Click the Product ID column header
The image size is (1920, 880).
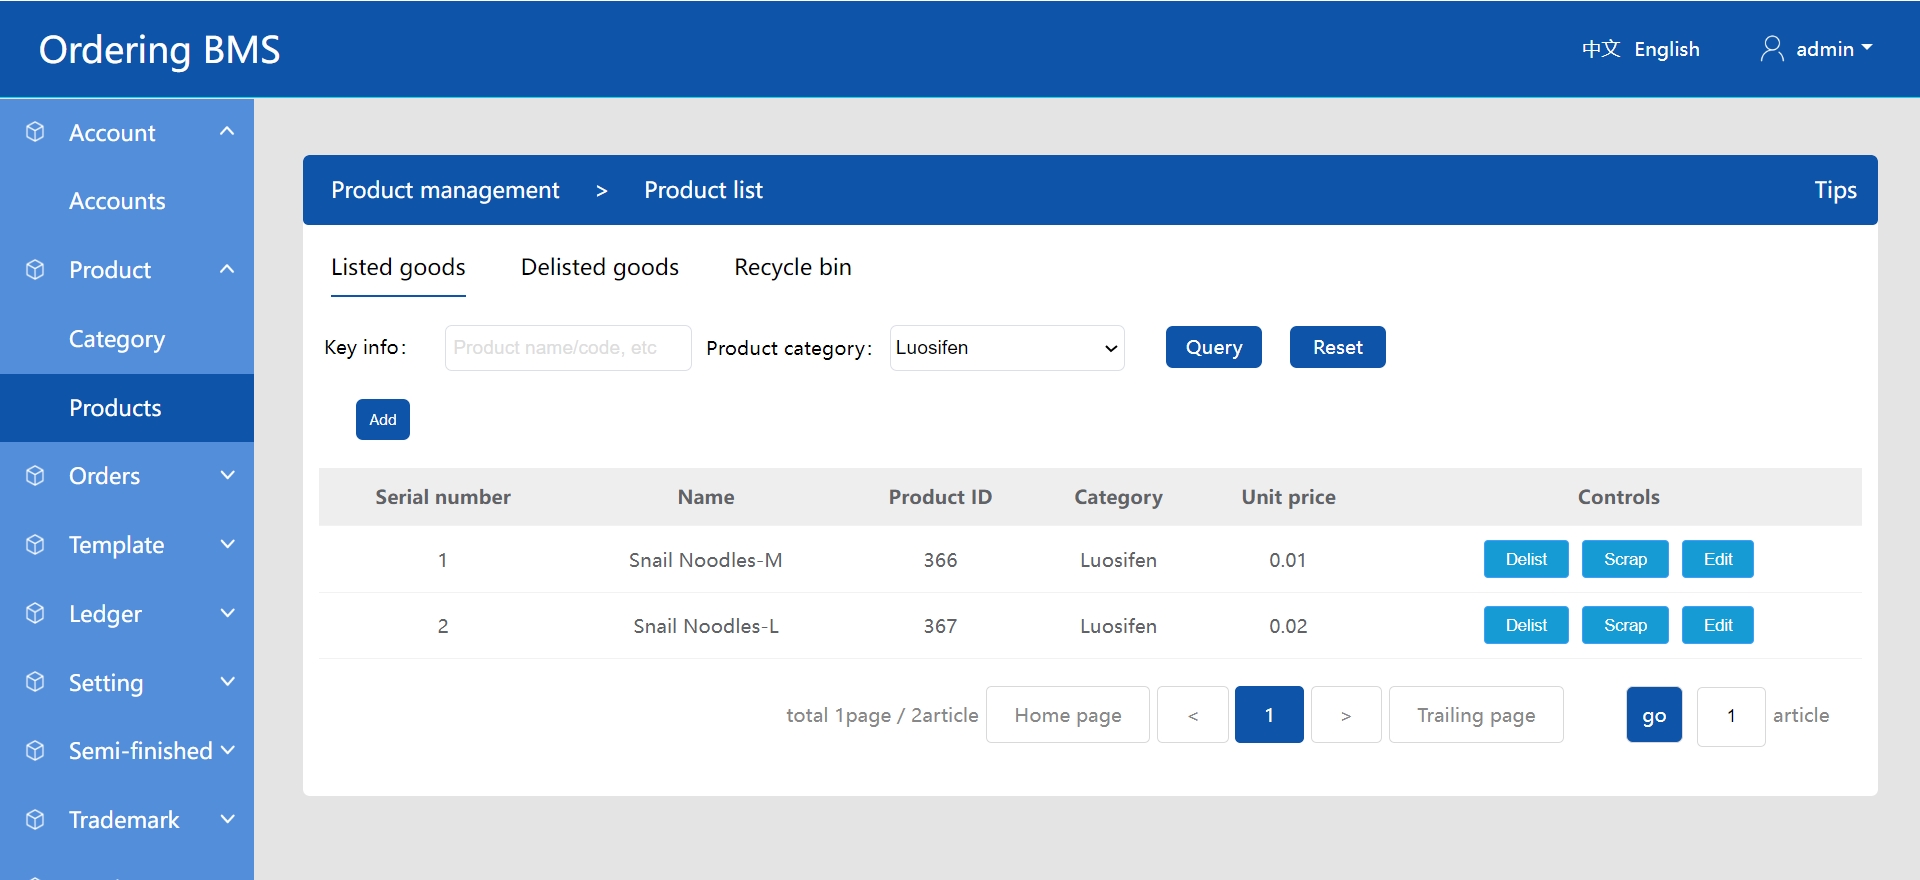940,497
